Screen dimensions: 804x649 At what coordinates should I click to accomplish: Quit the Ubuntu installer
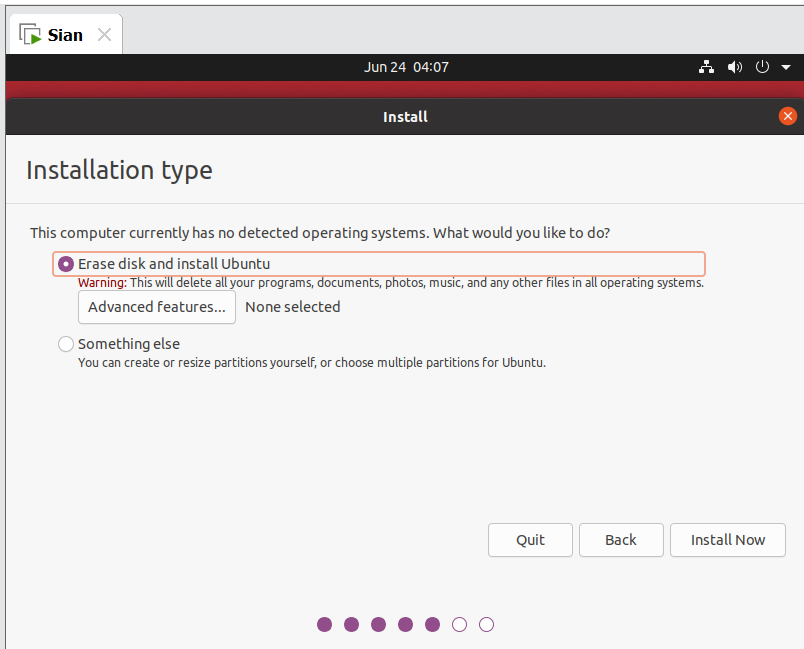(x=530, y=540)
